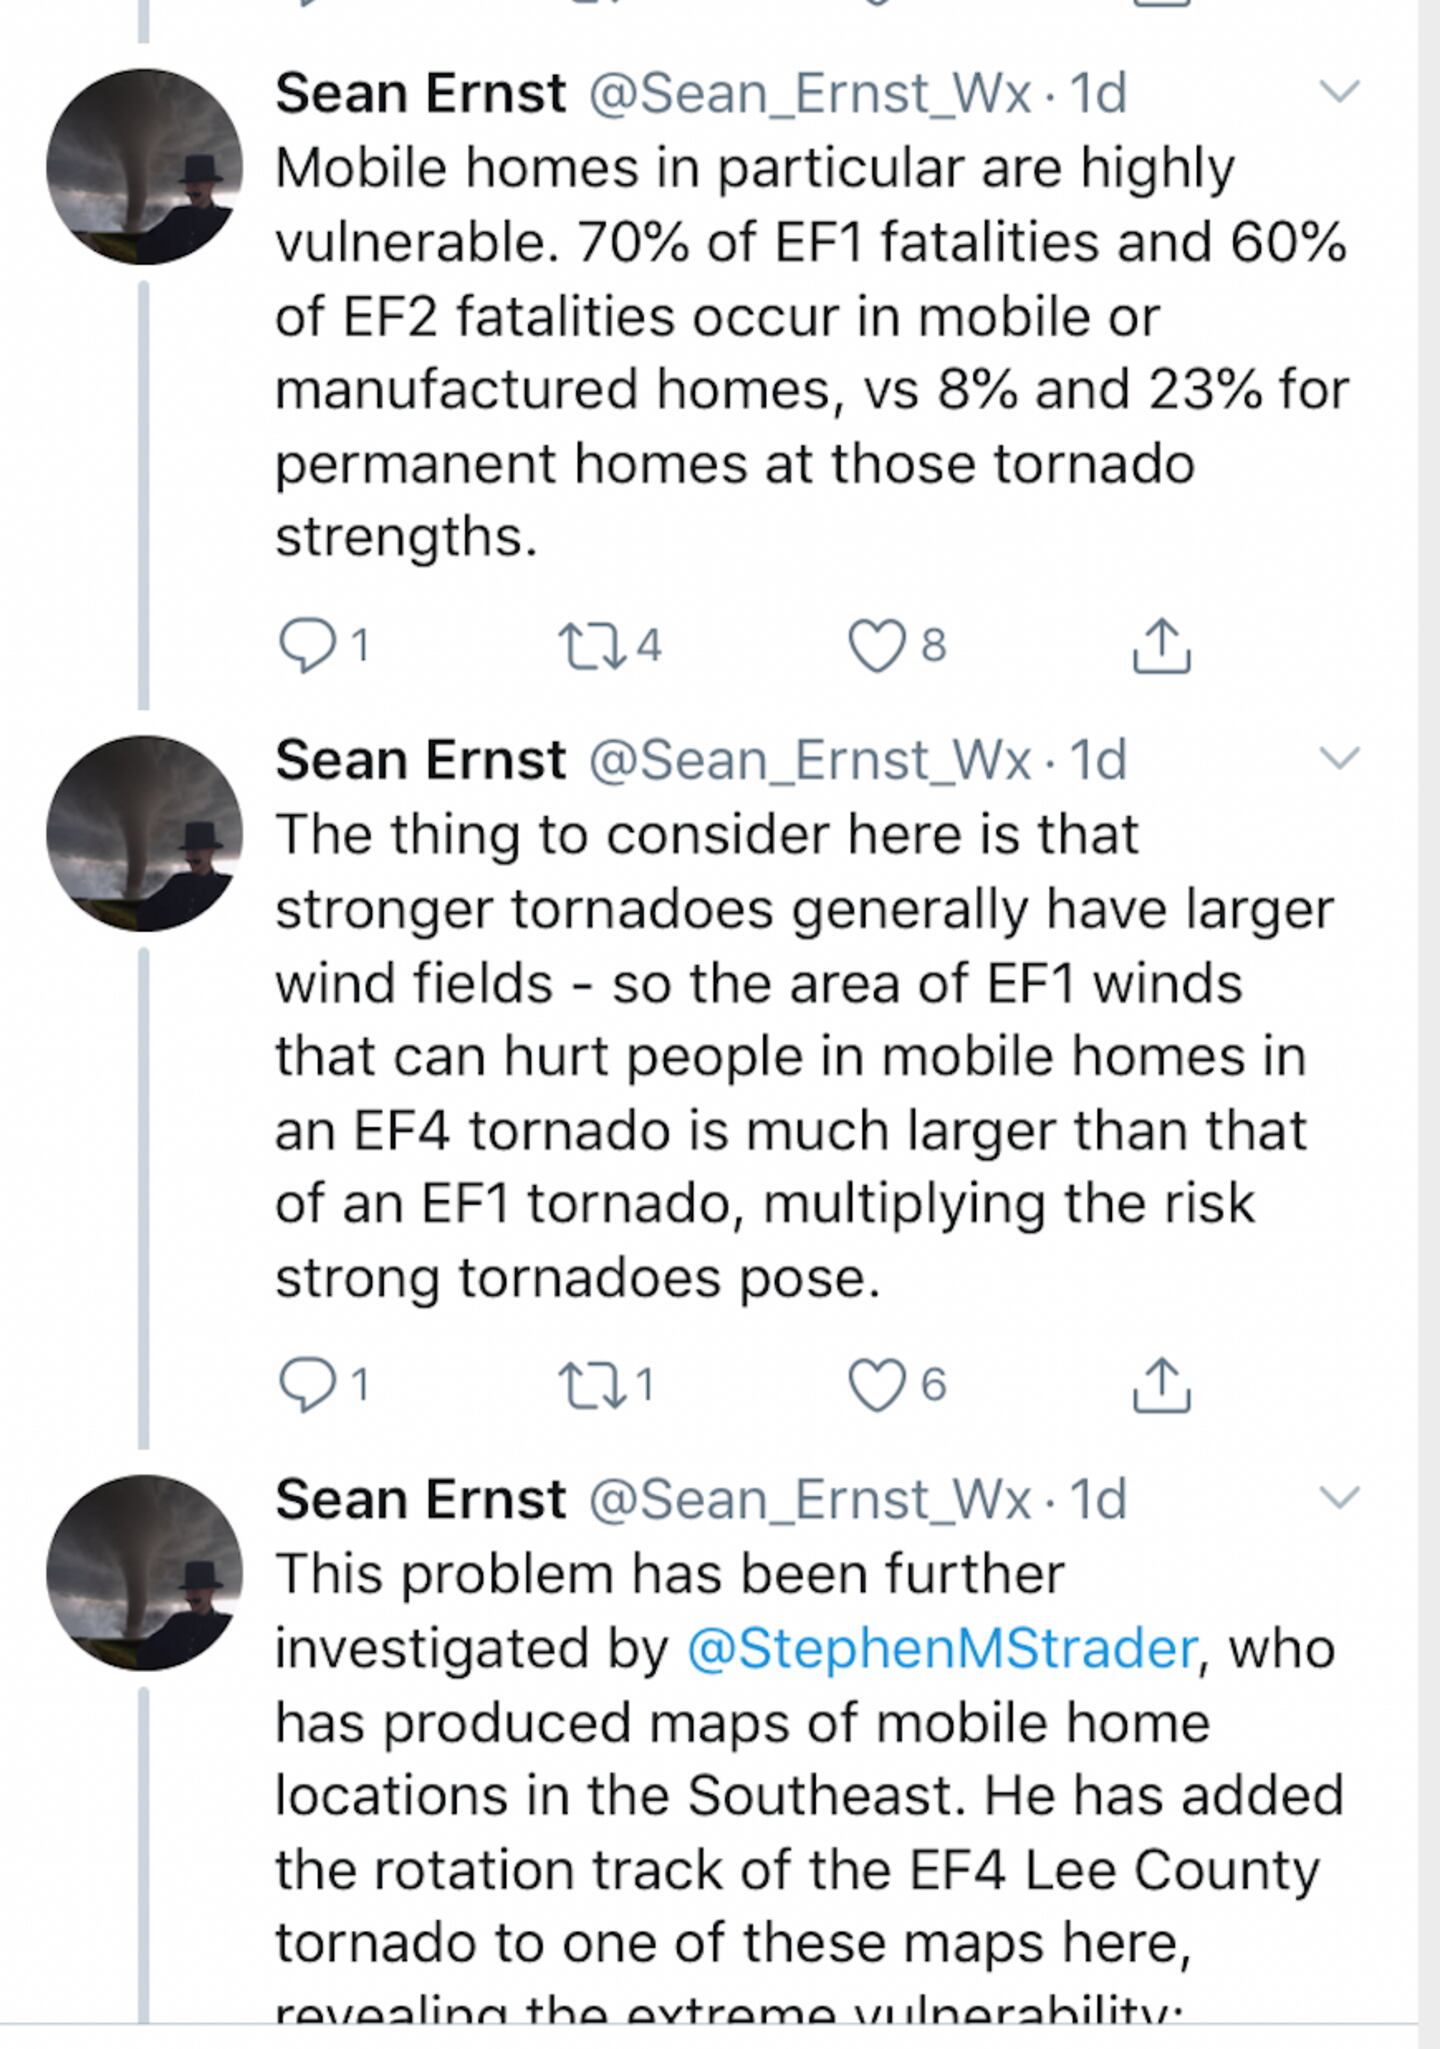Open the @StephenMStrader mention link
Viewport: 1440px width, 2049px height.
pyautogui.click(x=942, y=1648)
